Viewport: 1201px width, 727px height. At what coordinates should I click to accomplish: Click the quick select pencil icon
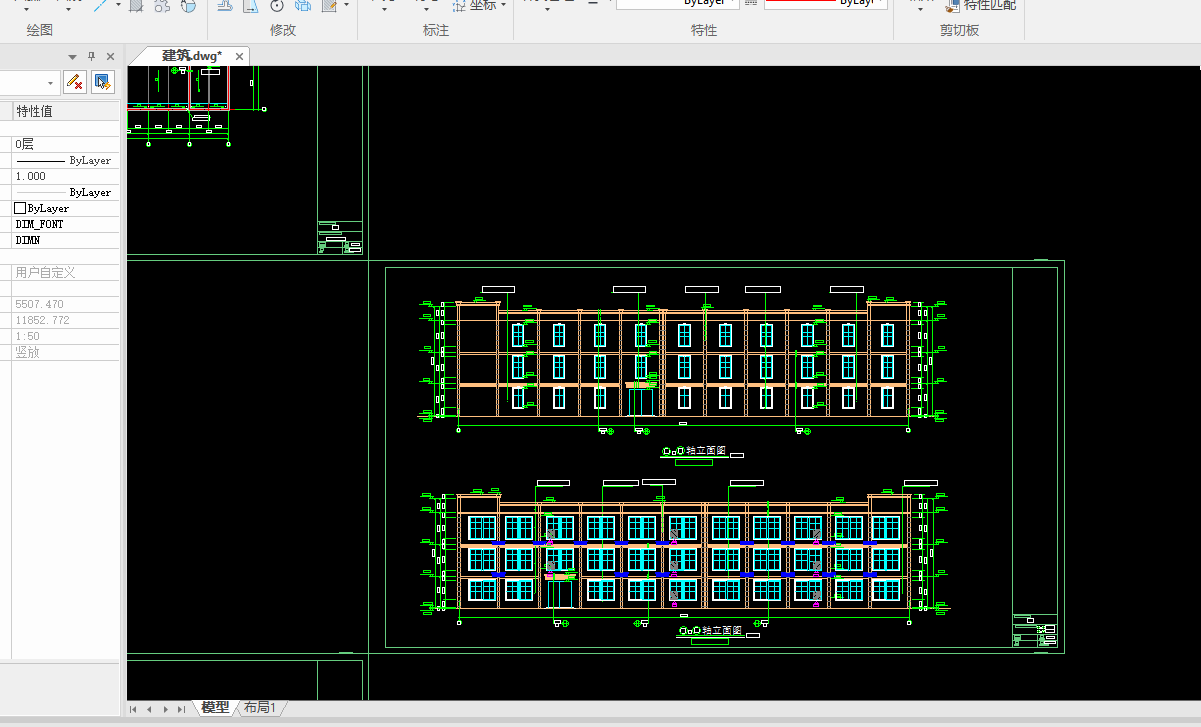pos(75,82)
